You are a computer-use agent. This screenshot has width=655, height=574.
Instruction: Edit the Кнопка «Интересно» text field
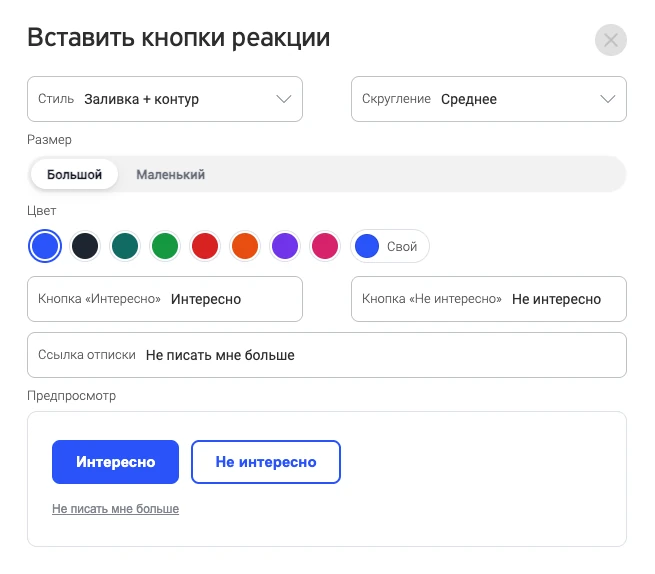click(x=165, y=299)
